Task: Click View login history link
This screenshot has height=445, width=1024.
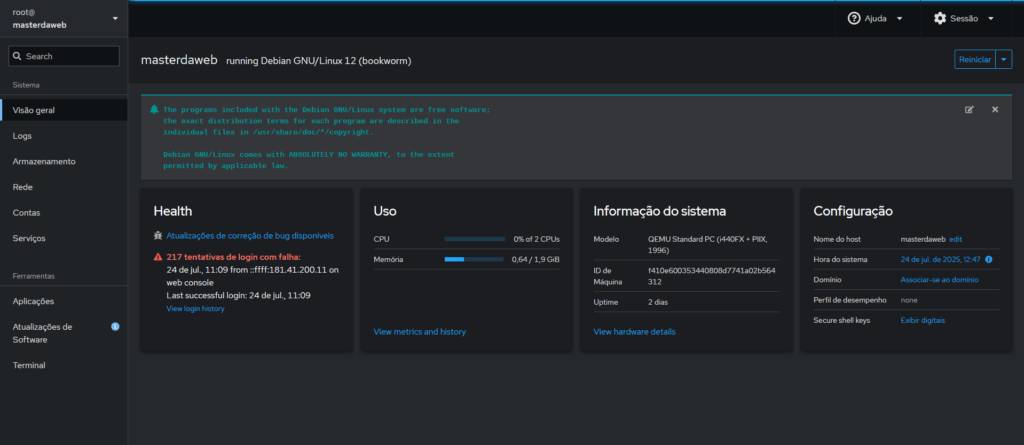Action: (x=195, y=308)
